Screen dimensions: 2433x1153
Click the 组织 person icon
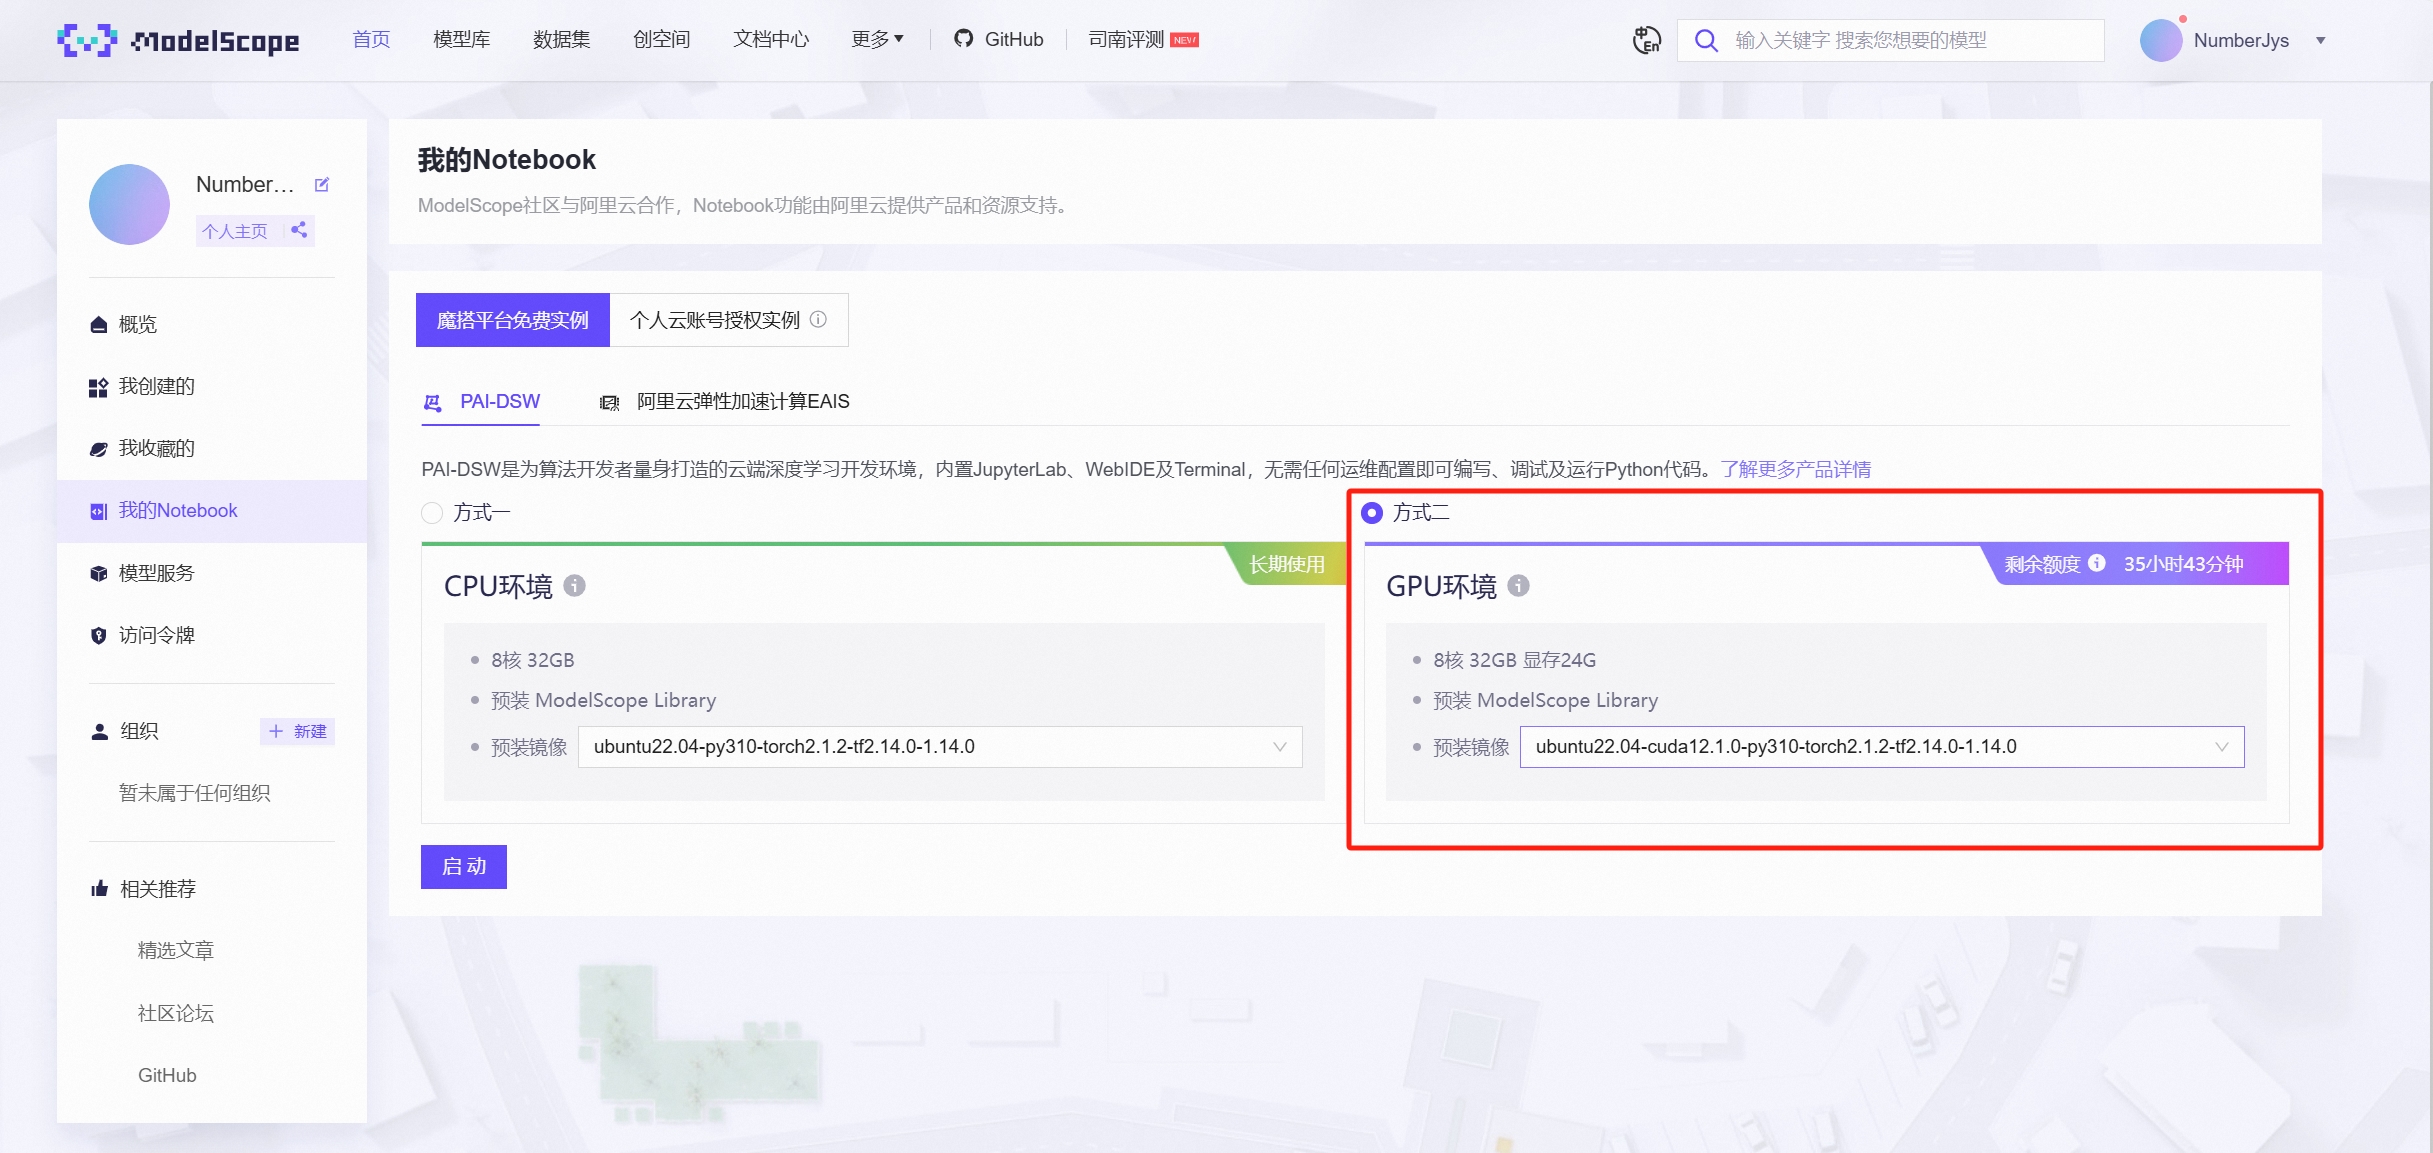[99, 732]
